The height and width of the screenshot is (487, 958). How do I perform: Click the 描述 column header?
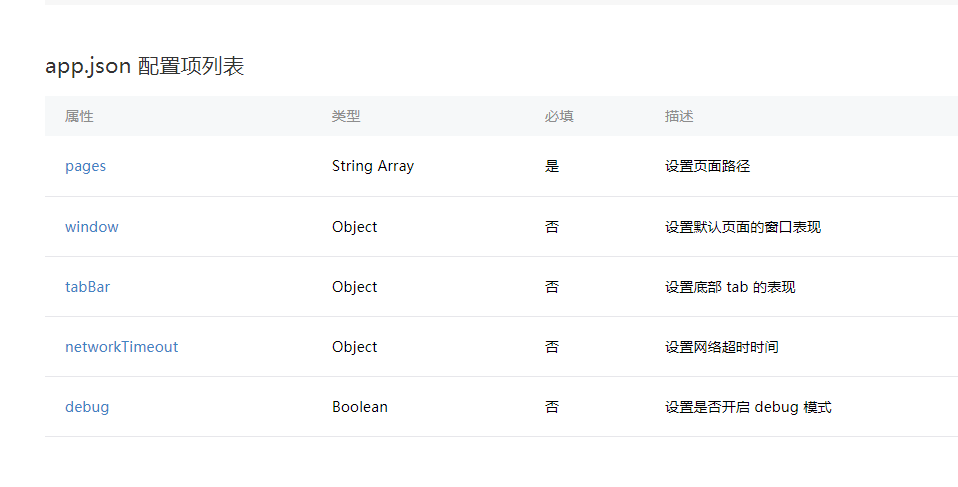point(679,116)
